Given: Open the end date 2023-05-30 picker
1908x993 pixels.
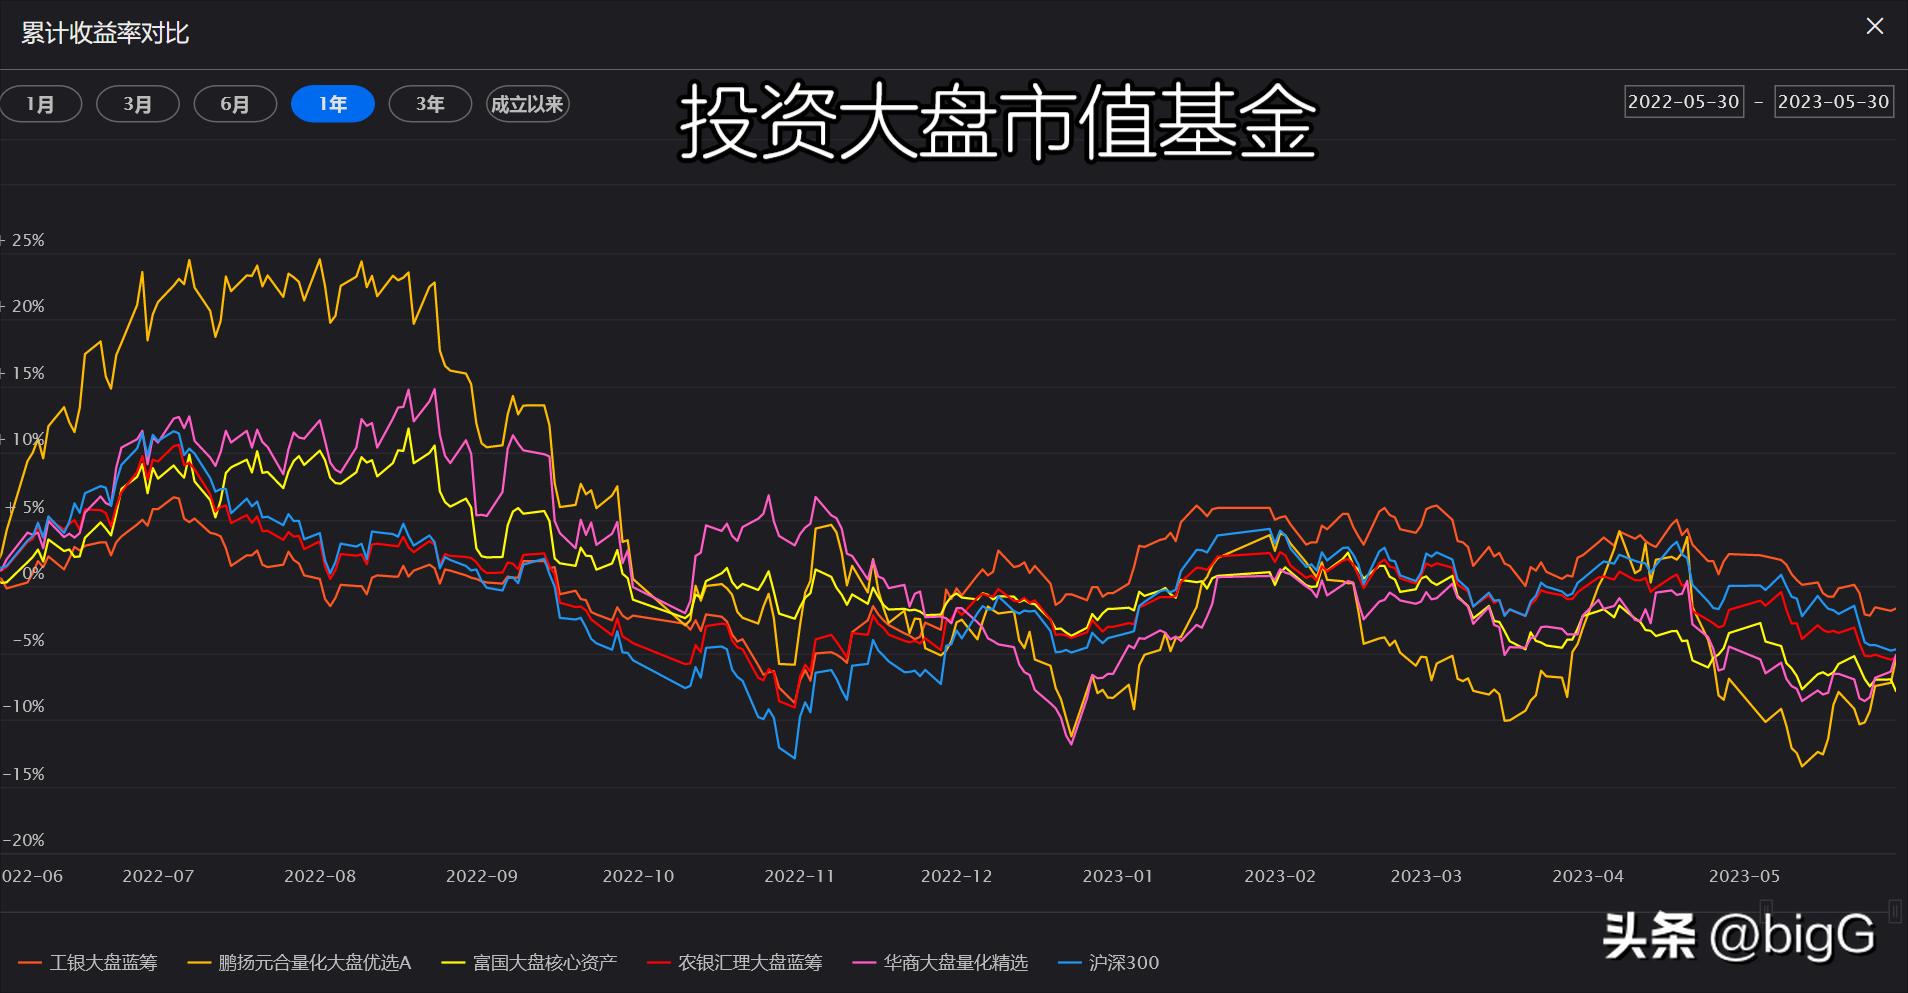Looking at the screenshot, I should pos(1833,101).
